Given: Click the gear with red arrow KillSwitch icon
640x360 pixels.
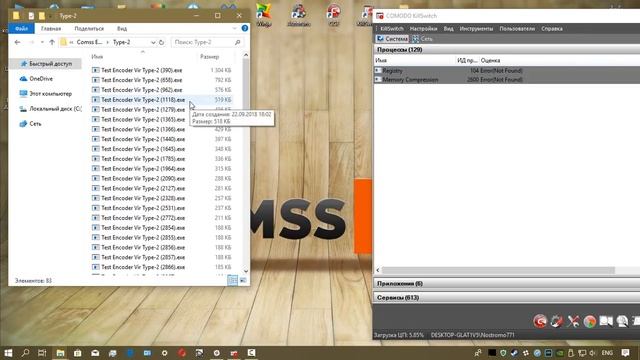Looking at the screenshot, I should pyautogui.click(x=557, y=322).
